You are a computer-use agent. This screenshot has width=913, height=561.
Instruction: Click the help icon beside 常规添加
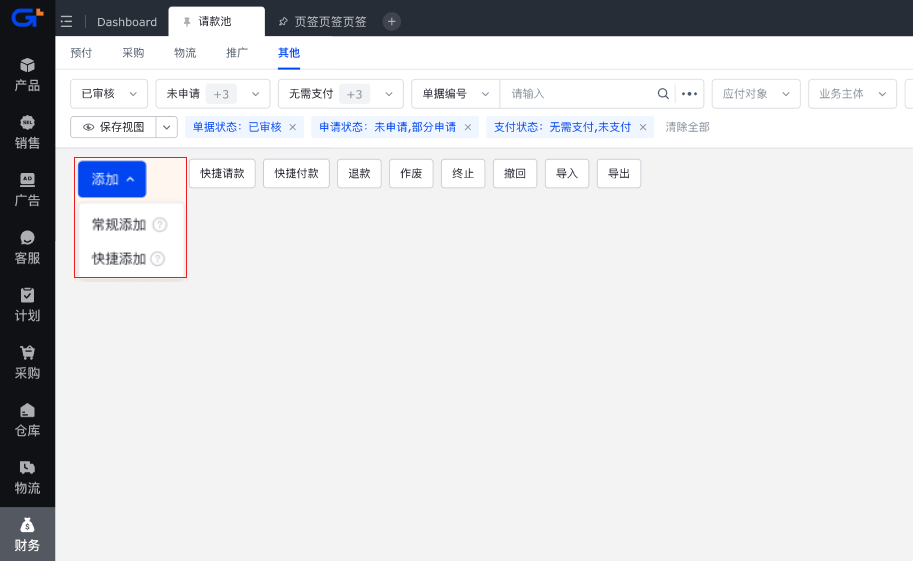tap(160, 225)
